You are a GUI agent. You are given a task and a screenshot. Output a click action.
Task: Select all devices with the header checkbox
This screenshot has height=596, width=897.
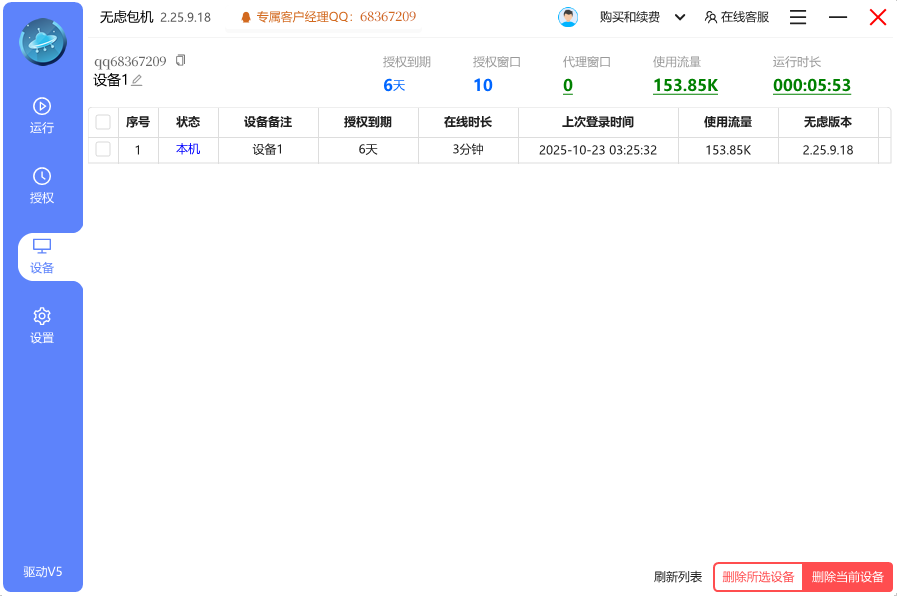[103, 121]
